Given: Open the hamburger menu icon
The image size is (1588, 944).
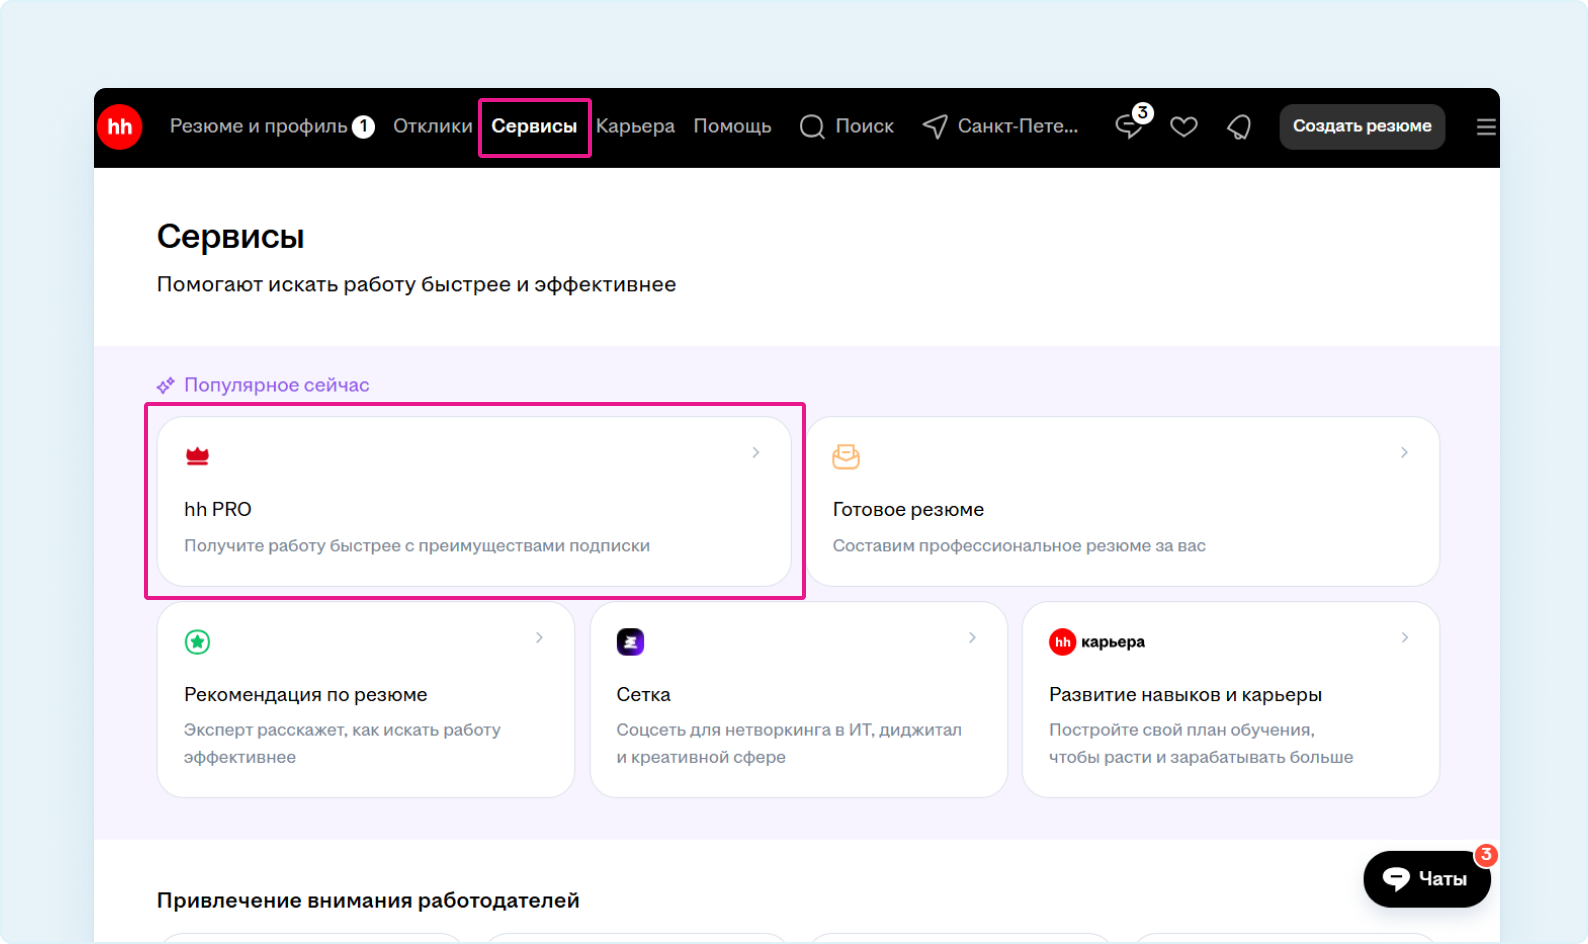Looking at the screenshot, I should point(1486,127).
